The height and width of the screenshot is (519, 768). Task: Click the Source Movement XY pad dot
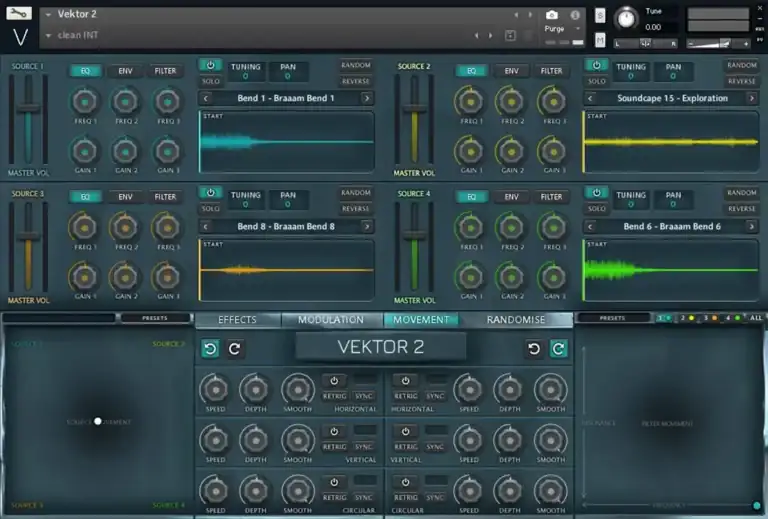pos(97,421)
